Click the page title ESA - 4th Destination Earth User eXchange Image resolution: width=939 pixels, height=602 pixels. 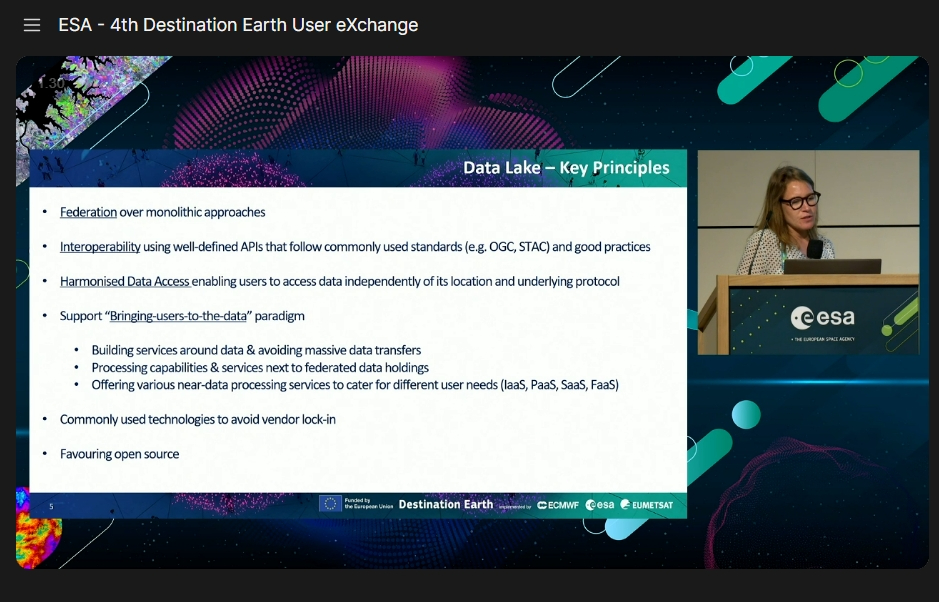pyautogui.click(x=238, y=25)
